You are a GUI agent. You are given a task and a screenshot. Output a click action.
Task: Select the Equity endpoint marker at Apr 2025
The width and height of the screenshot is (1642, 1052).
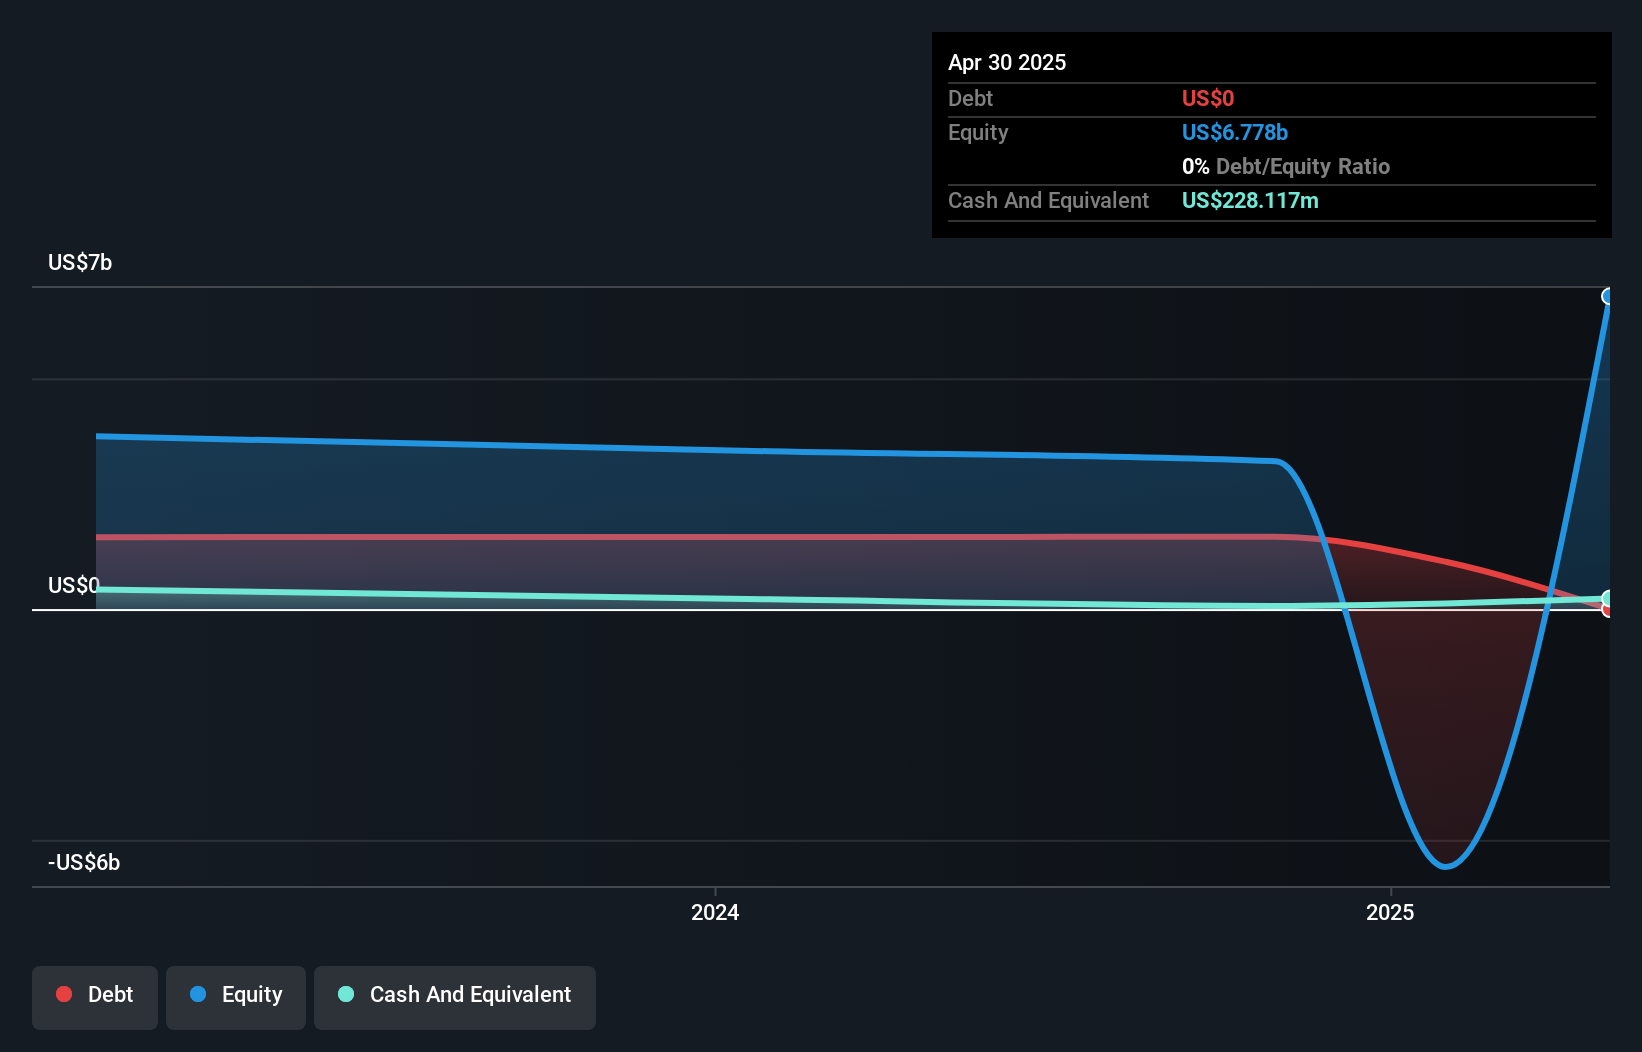(x=1608, y=296)
